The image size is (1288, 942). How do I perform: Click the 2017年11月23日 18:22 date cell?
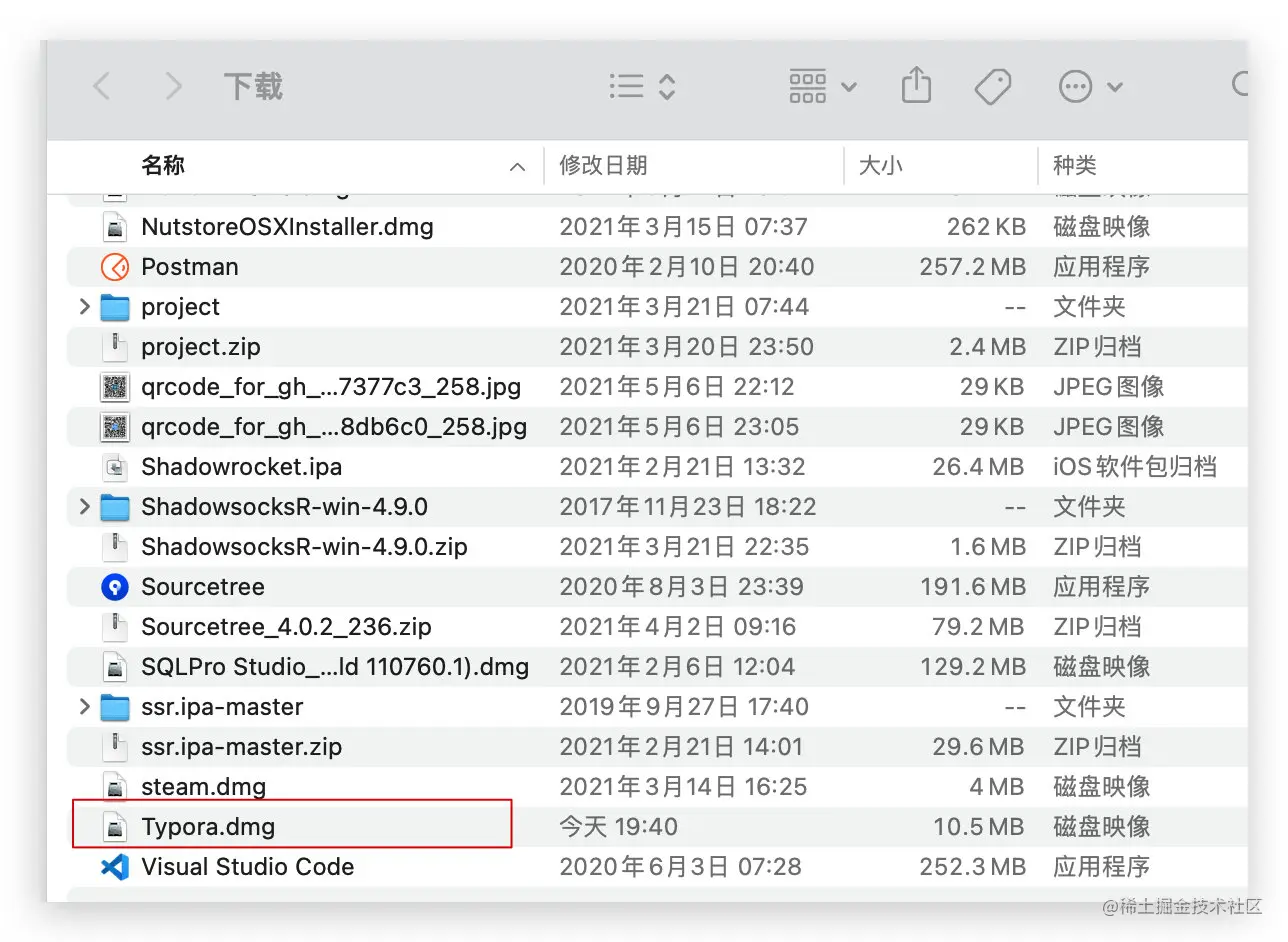coord(688,507)
